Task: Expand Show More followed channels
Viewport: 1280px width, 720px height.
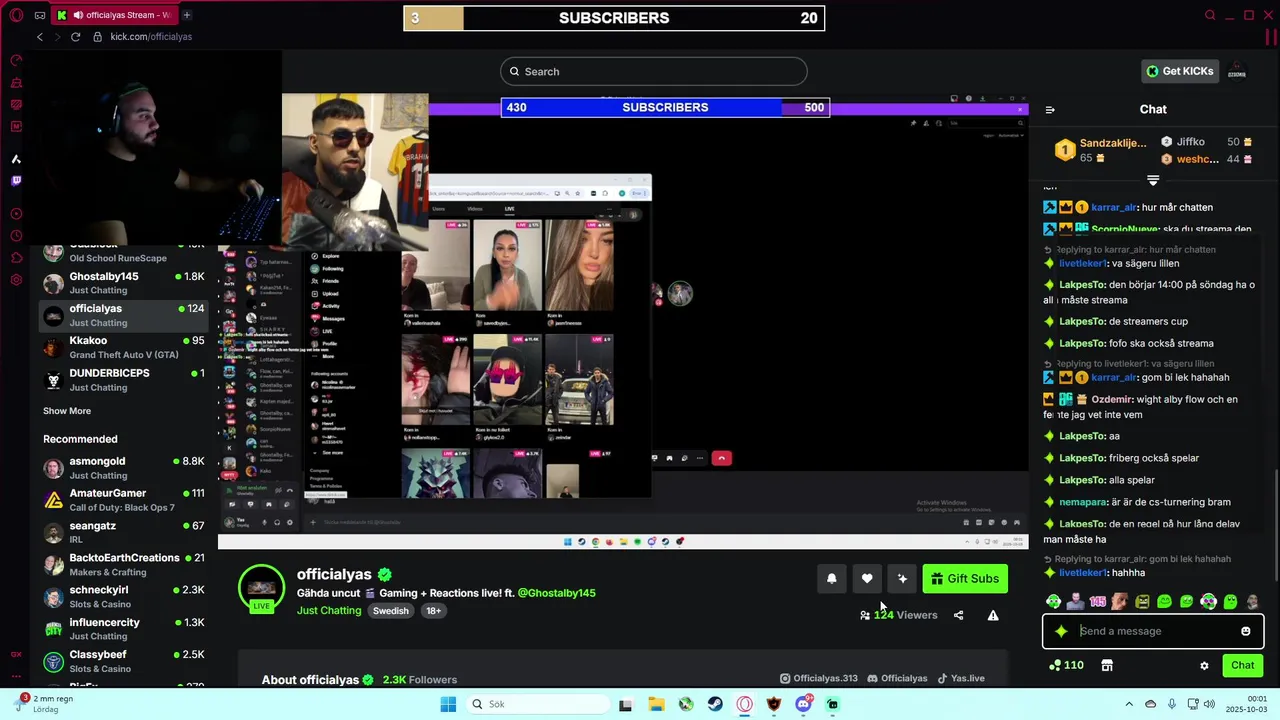Action: [67, 411]
